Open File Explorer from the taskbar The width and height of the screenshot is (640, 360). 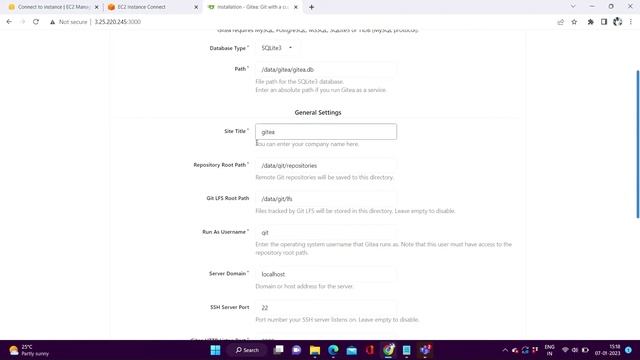pyautogui.click(x=315, y=350)
